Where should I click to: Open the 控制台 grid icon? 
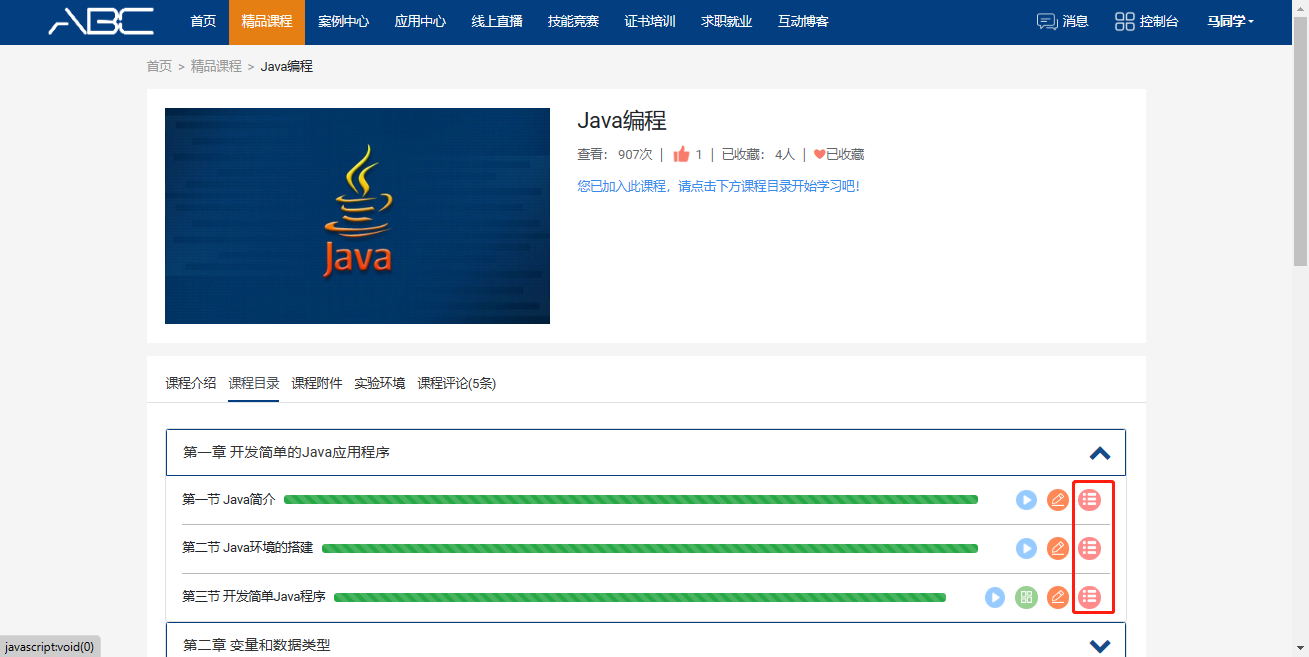click(x=1125, y=21)
